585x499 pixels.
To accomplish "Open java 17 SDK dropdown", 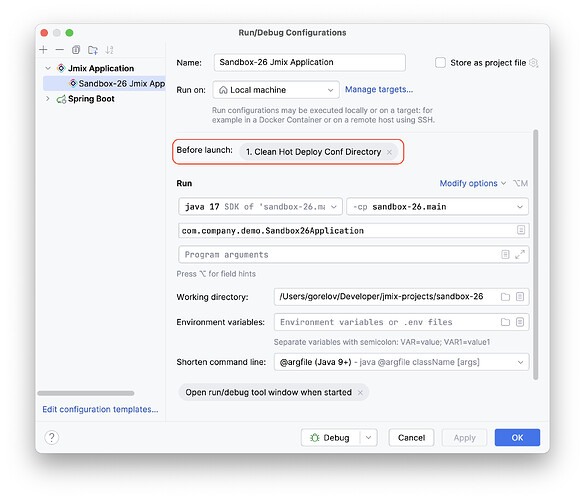I will click(260, 207).
